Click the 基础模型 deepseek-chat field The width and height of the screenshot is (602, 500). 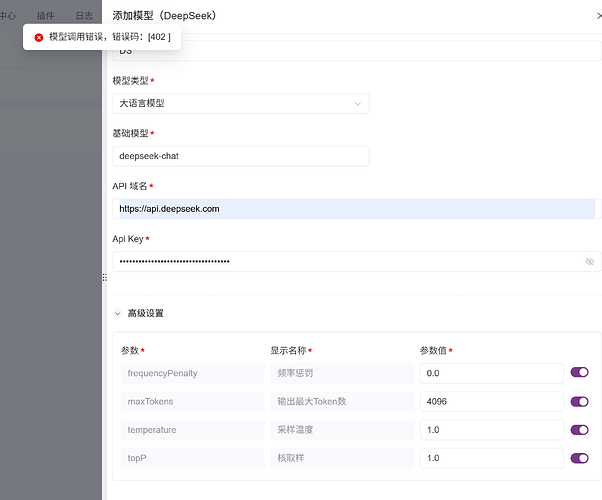[x=241, y=156]
